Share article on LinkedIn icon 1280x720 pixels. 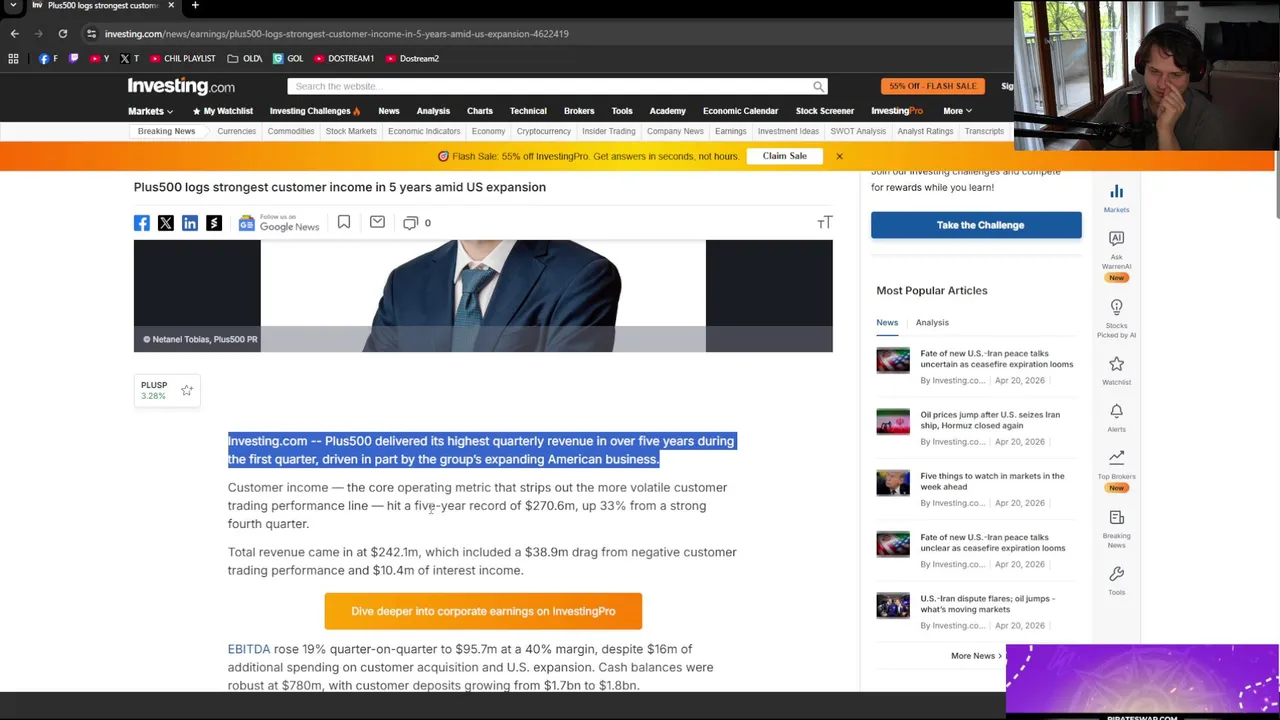click(190, 223)
